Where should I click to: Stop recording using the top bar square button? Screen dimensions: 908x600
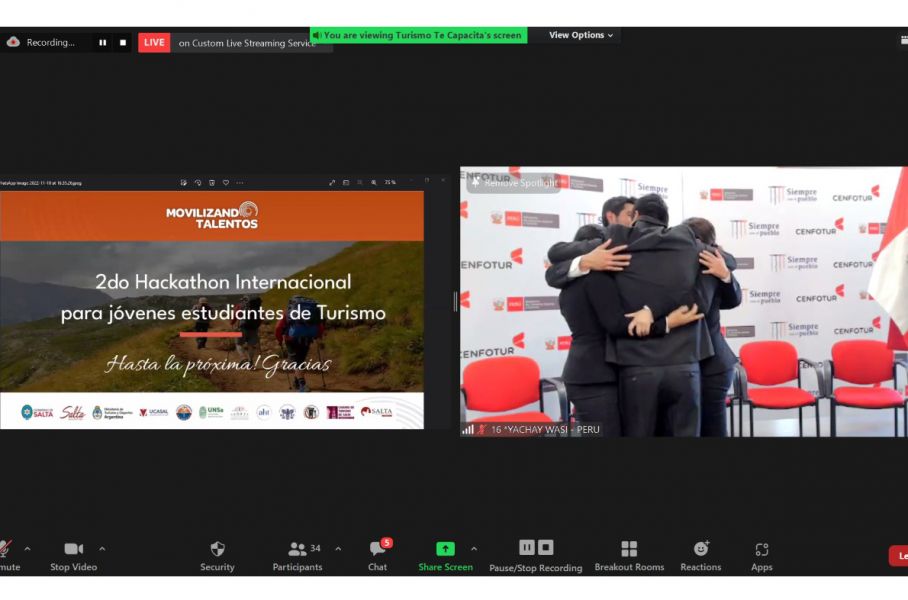[x=123, y=42]
